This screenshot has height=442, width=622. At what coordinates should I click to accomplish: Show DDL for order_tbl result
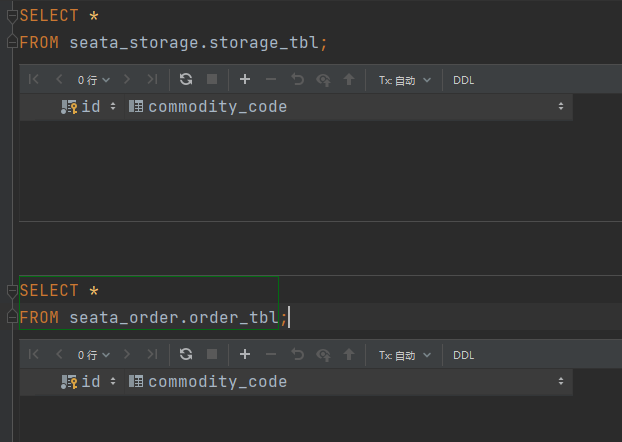coord(463,355)
